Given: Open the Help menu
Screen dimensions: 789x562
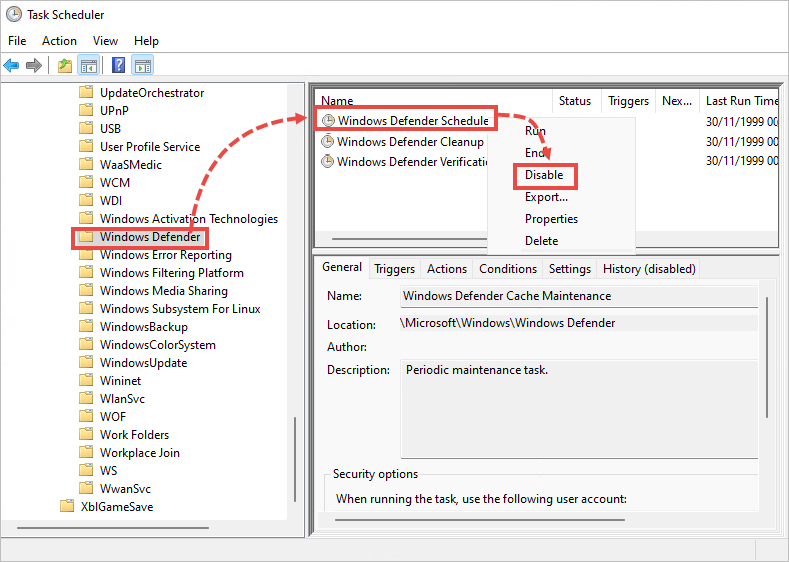Looking at the screenshot, I should pos(146,41).
